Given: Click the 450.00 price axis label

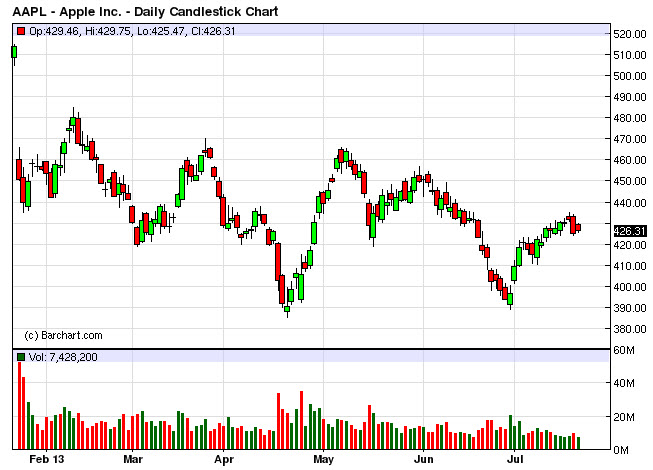Looking at the screenshot, I should coord(630,182).
